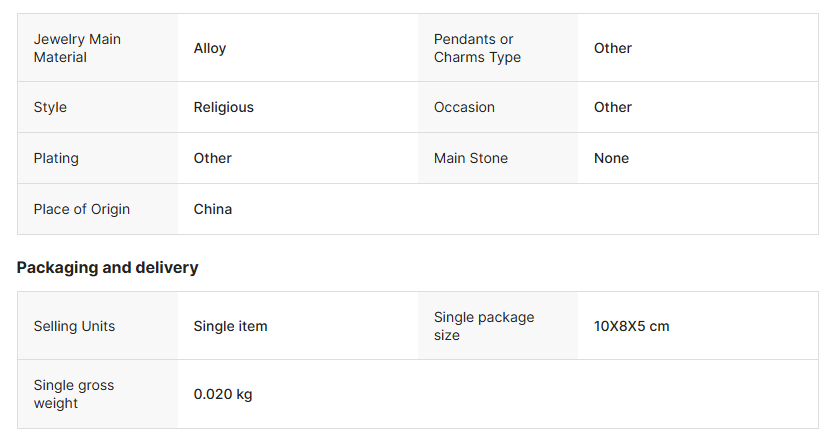Image resolution: width=833 pixels, height=442 pixels.
Task: Click the Jewelry Main Material label
Action: point(77,48)
